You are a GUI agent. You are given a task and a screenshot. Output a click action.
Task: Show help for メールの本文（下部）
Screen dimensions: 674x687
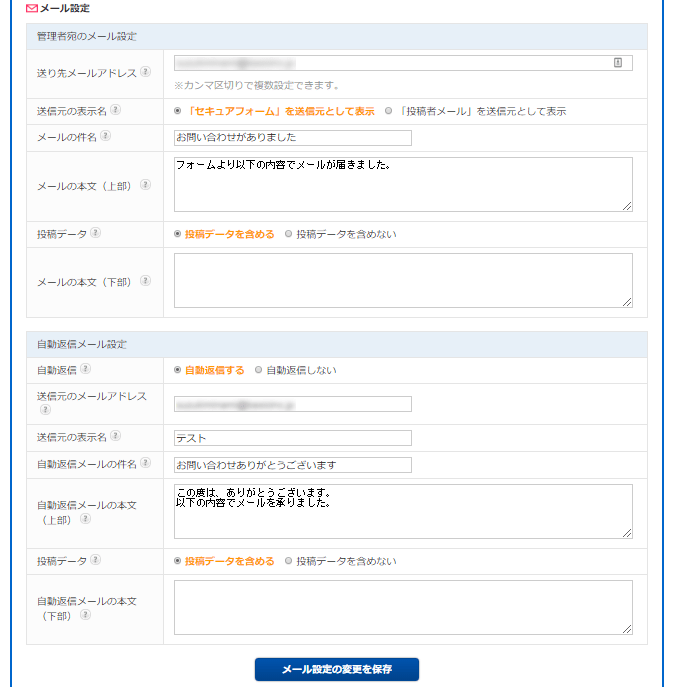[145, 281]
